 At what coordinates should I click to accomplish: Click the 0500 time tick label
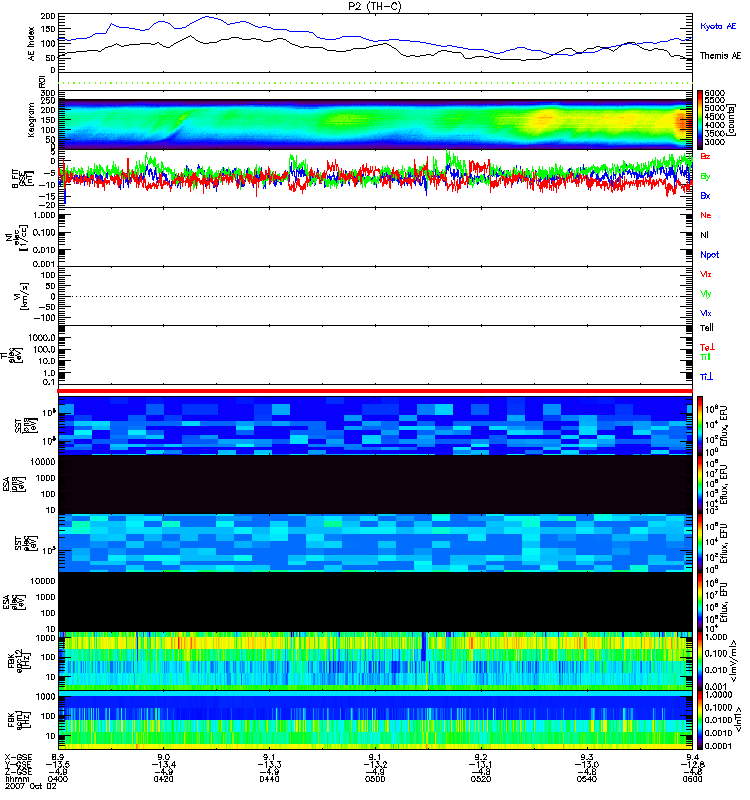pyautogui.click(x=375, y=779)
